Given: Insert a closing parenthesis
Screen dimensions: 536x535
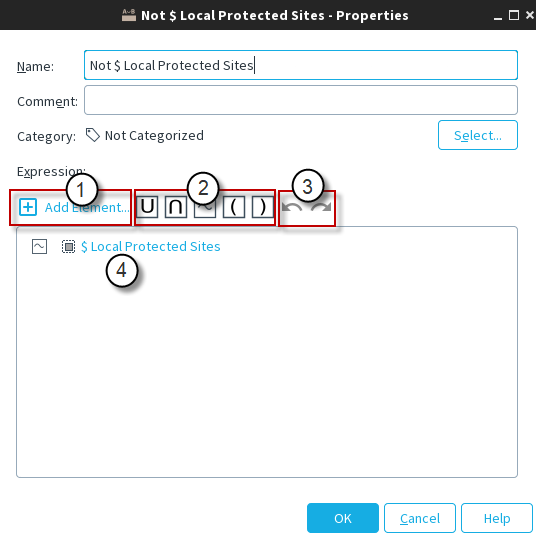Looking at the screenshot, I should pos(263,207).
